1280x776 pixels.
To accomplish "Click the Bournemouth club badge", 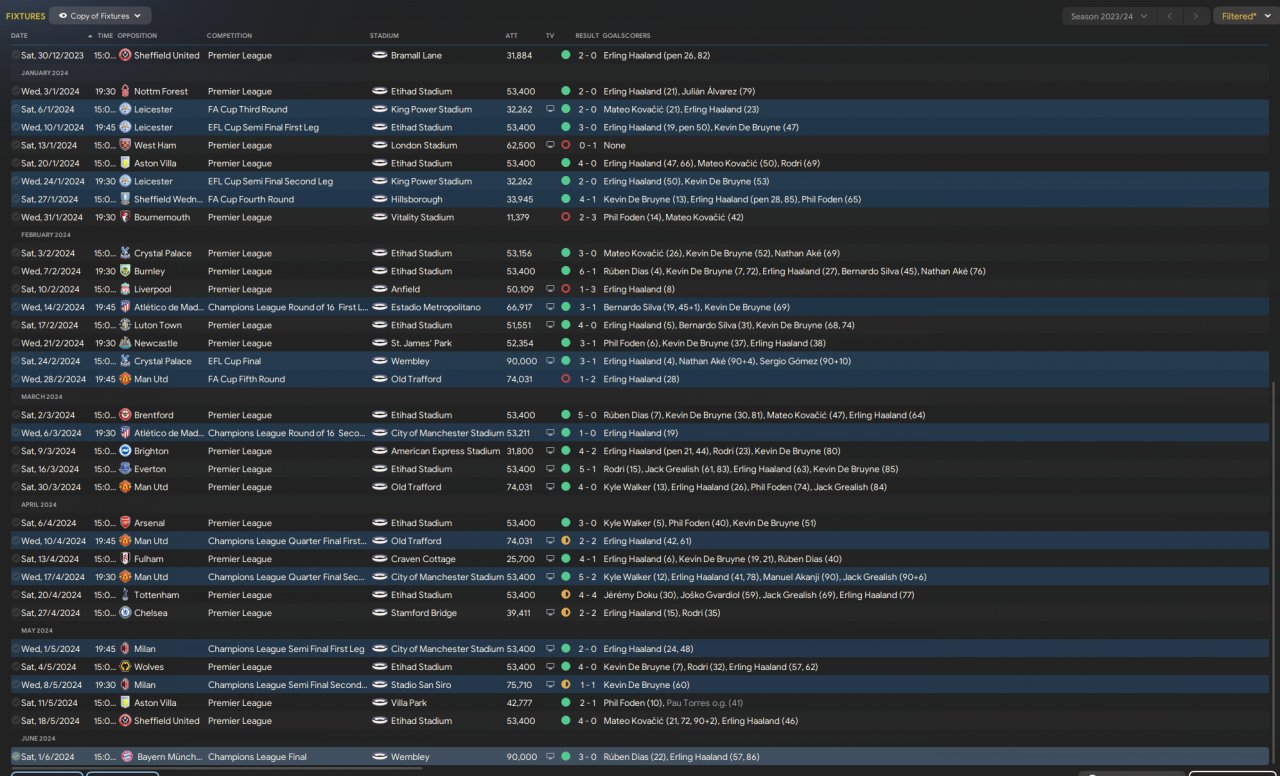I will [125, 217].
